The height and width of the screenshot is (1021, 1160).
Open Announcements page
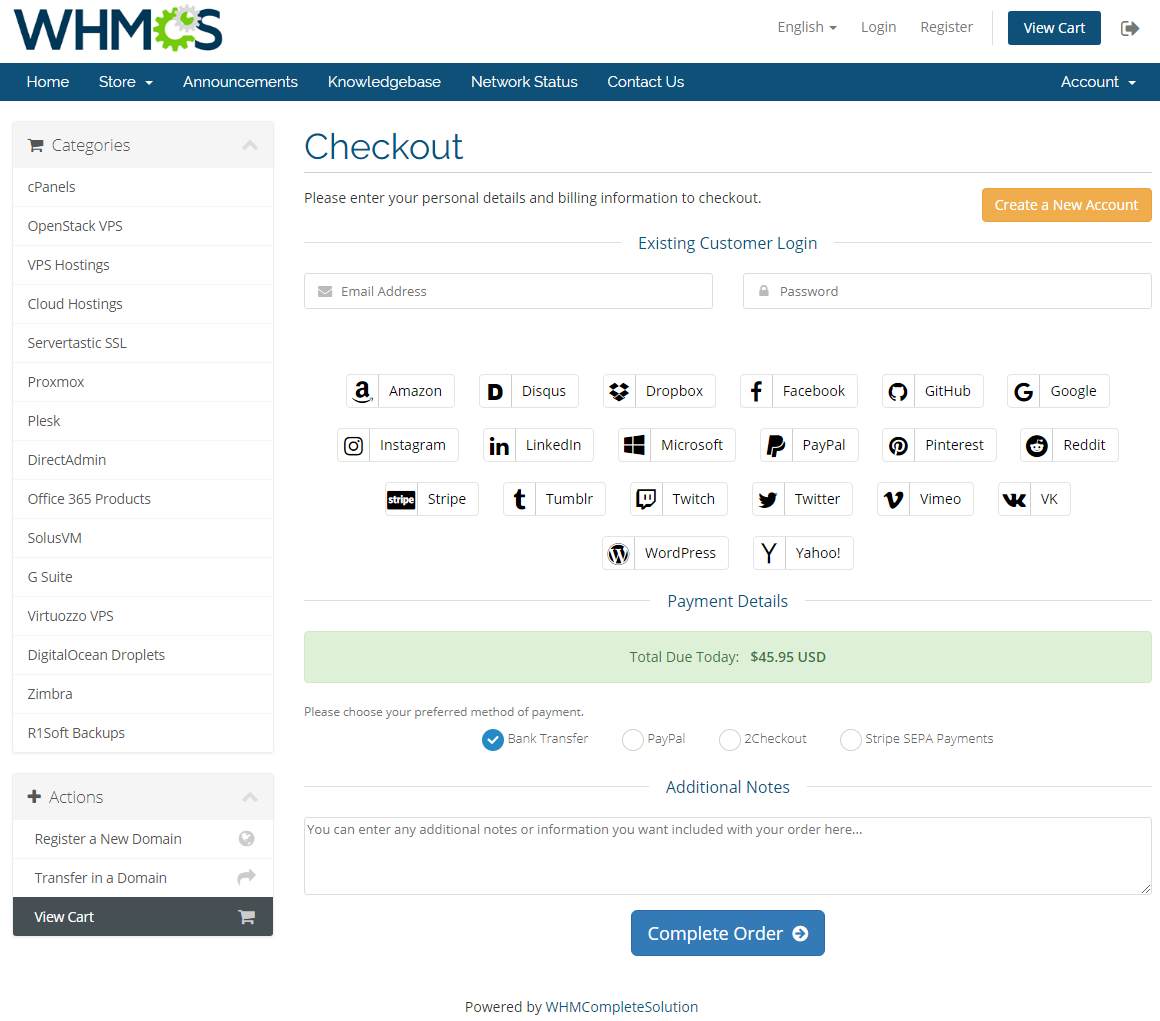[240, 82]
